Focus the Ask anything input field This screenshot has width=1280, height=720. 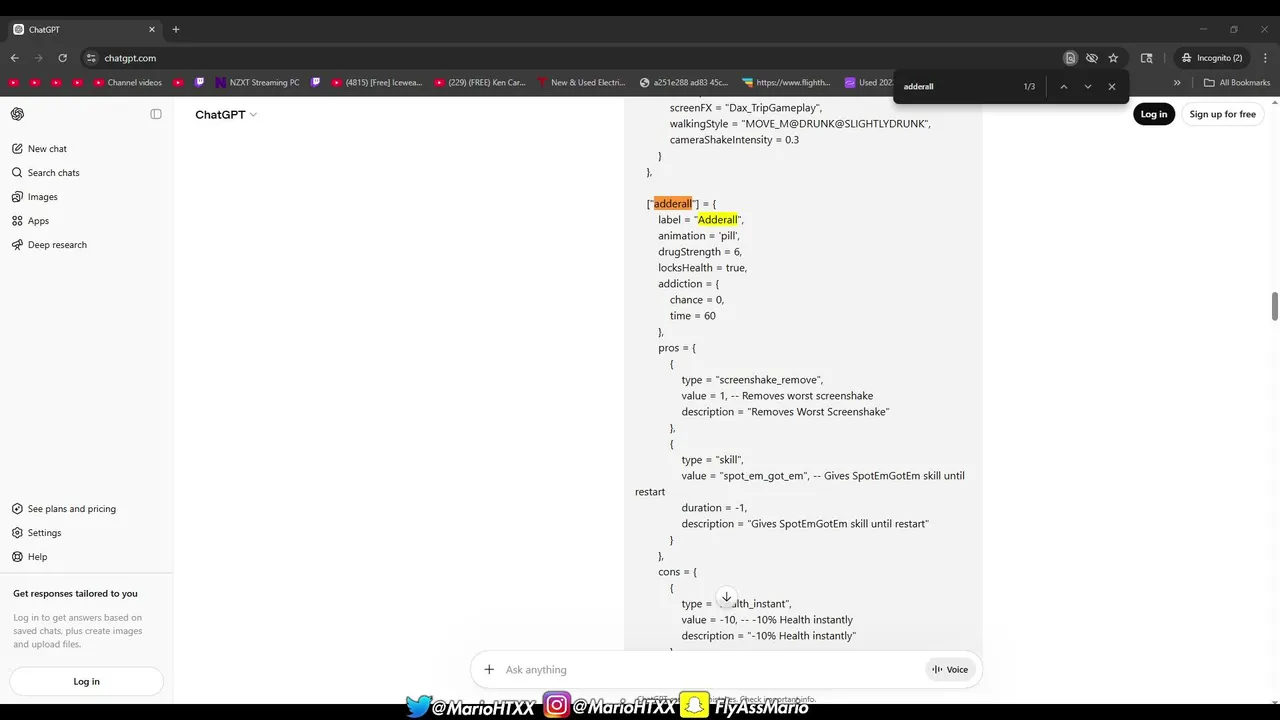(710, 670)
